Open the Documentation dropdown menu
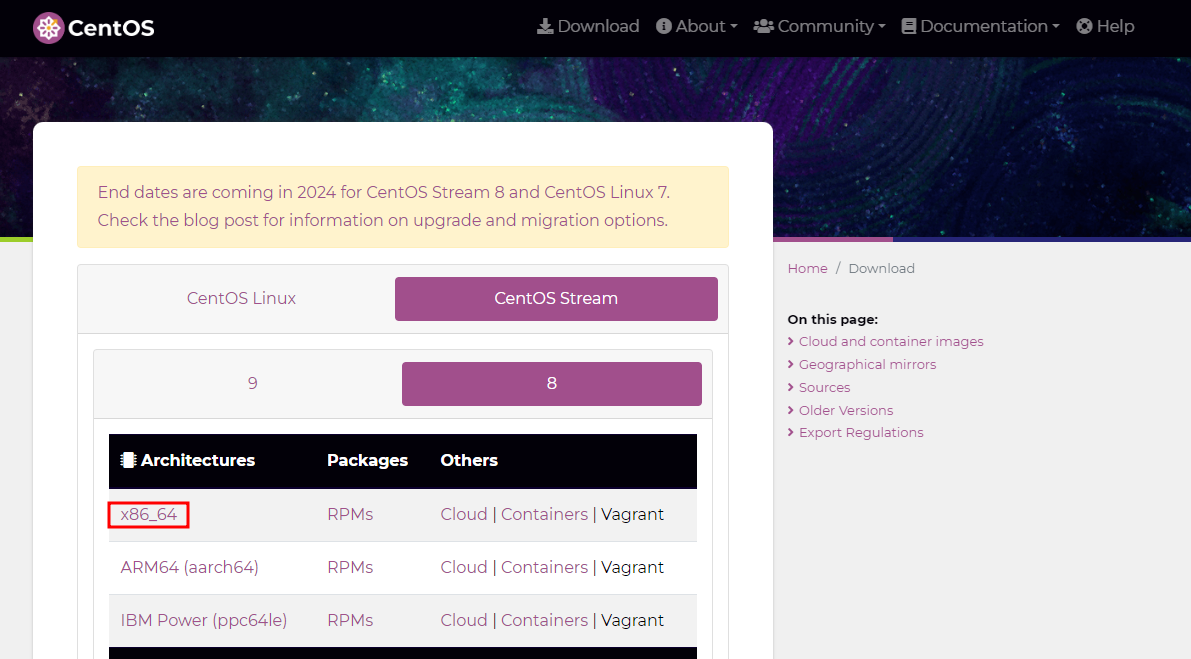 [x=980, y=27]
